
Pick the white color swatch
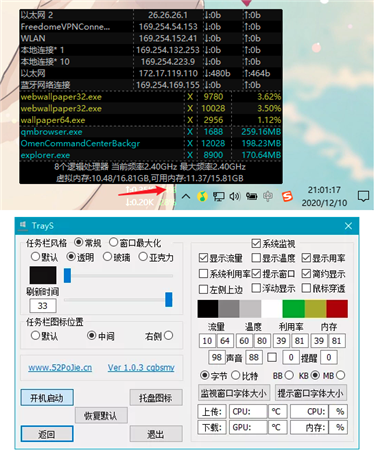[272, 309]
